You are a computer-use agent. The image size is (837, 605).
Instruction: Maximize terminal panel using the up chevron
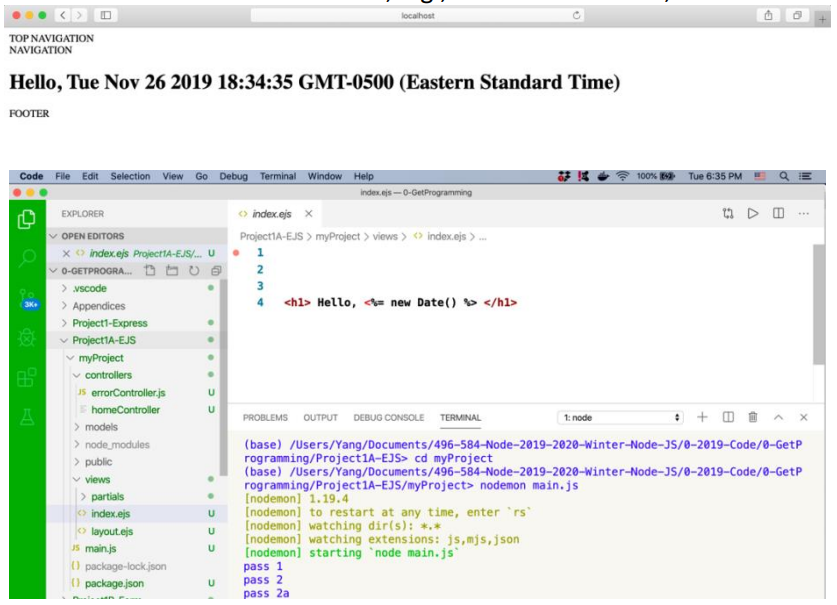[x=778, y=417]
